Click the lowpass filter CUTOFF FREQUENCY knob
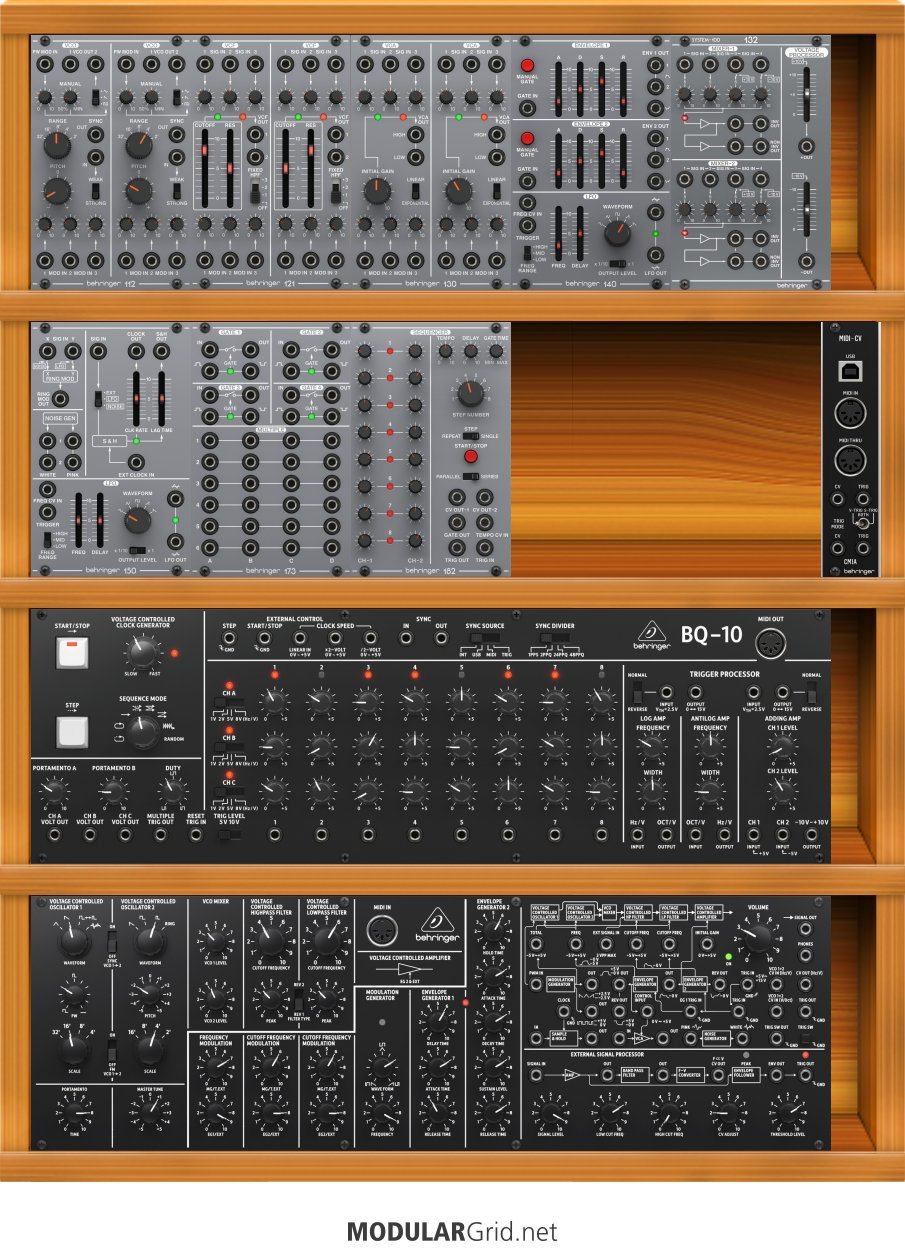This screenshot has width=905, height=1253. point(326,939)
